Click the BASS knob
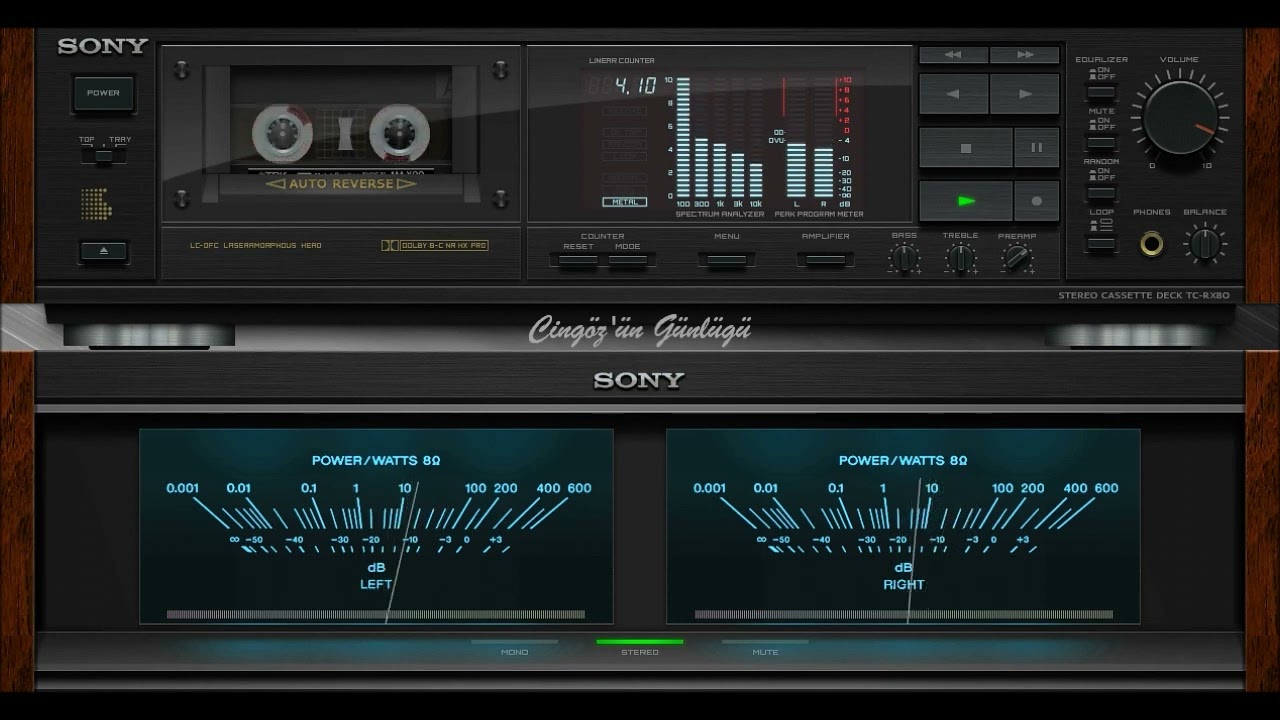 pos(904,258)
